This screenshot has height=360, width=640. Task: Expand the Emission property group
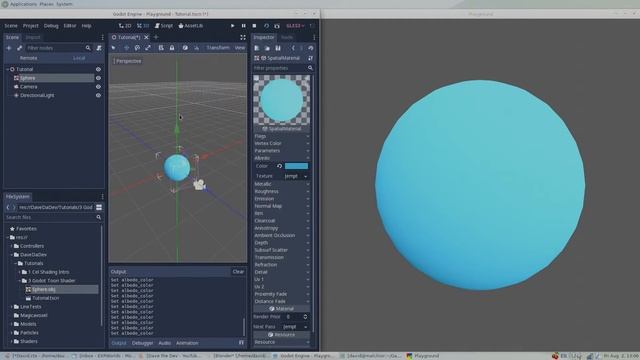282,199
